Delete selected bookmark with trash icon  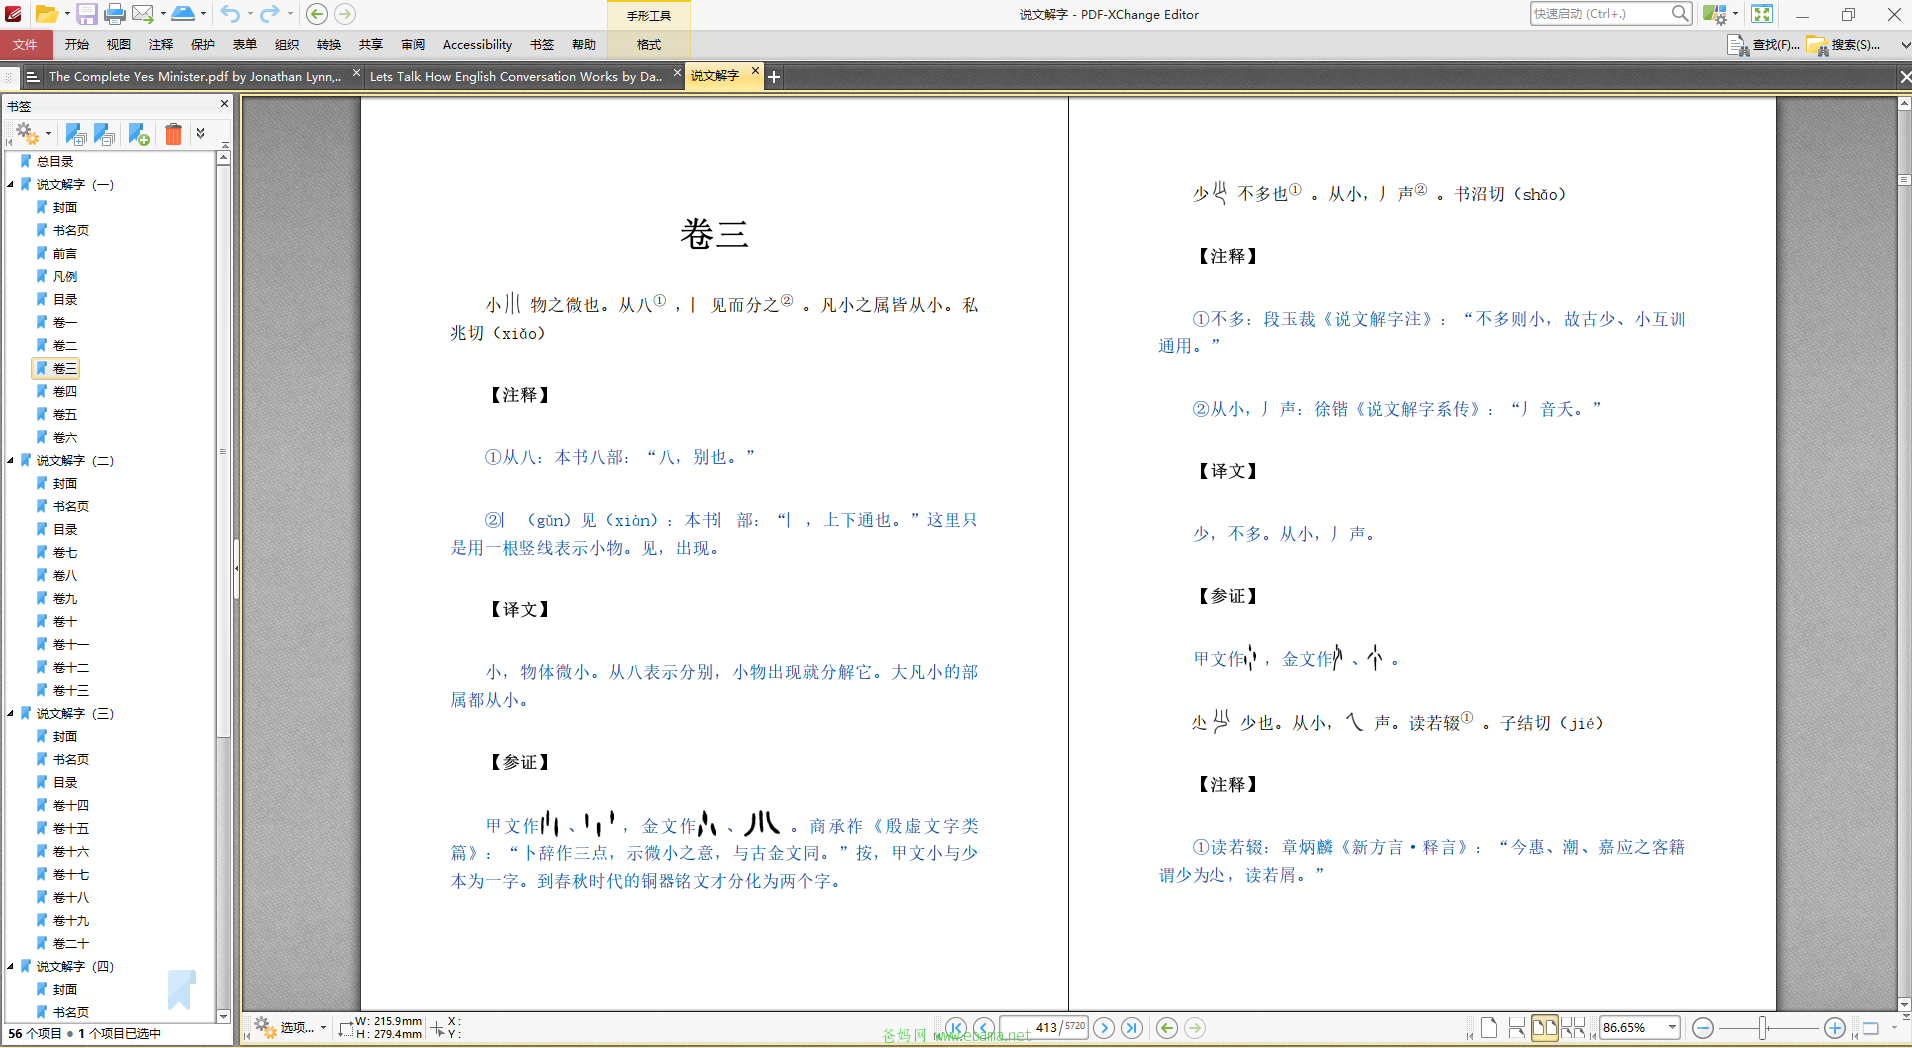point(173,134)
